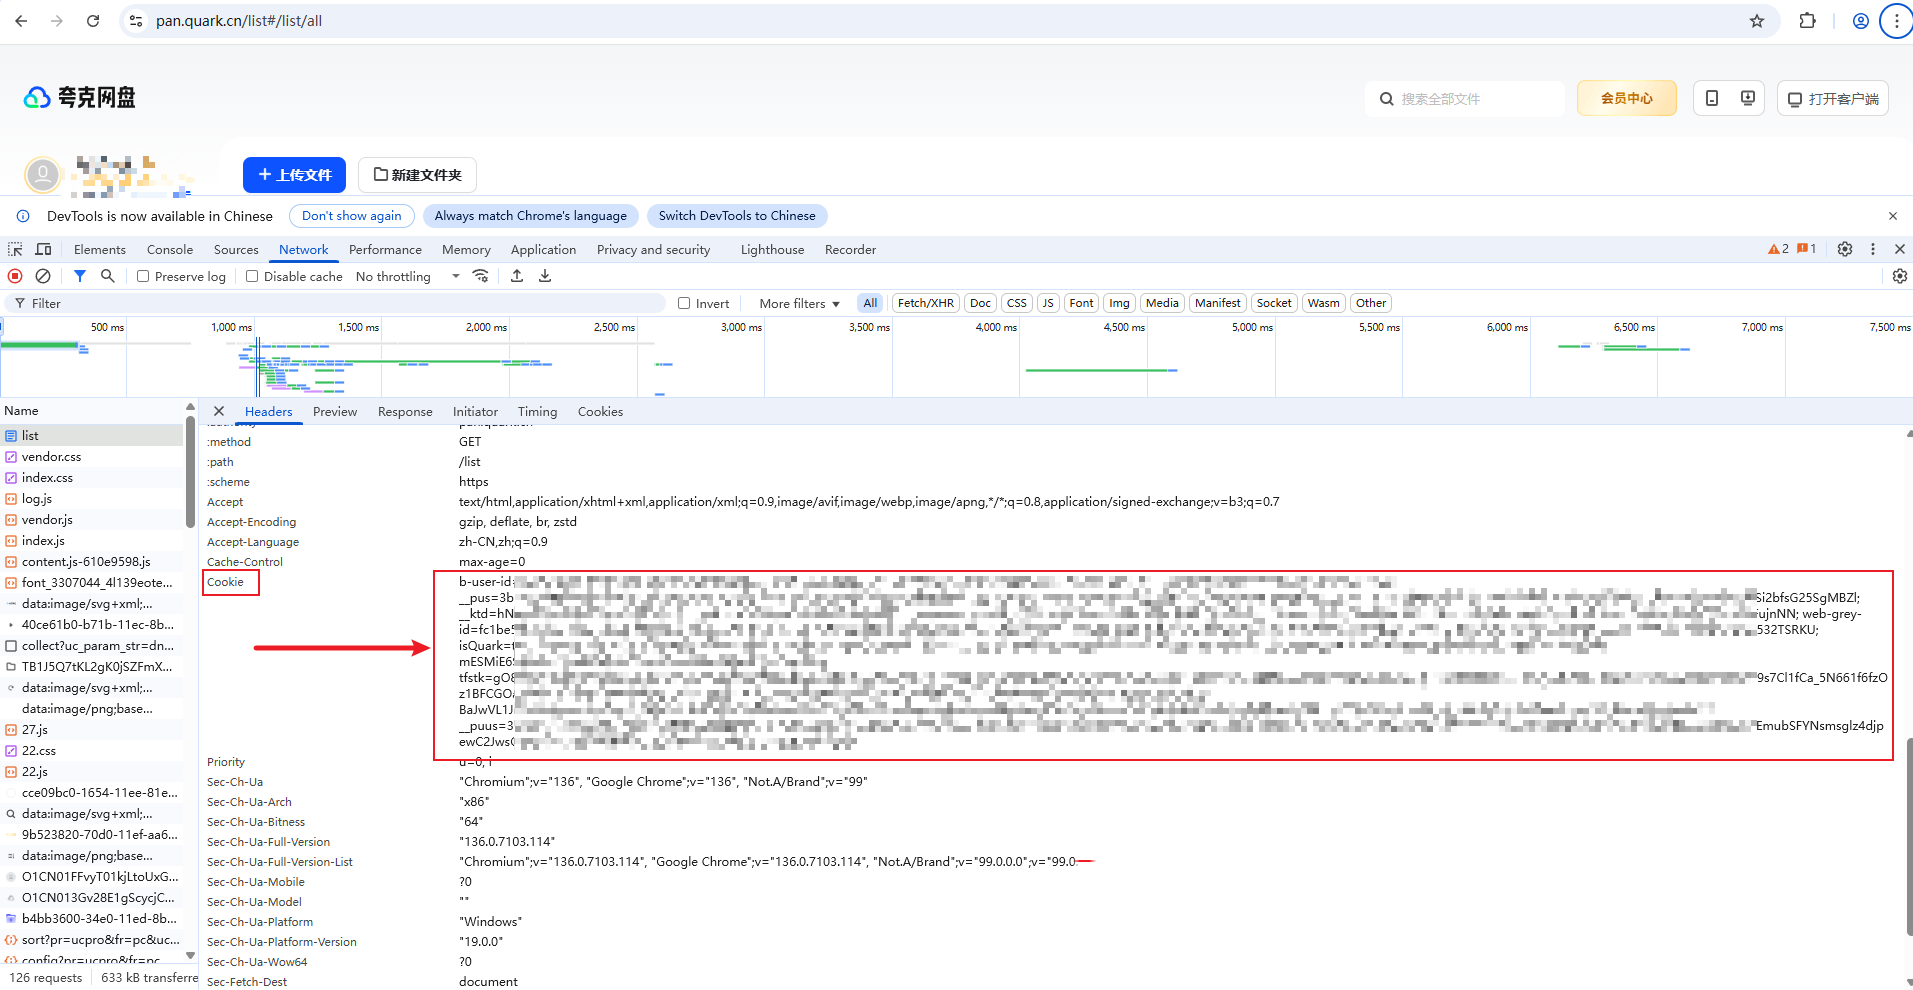Click the import HAR file icon

[x=517, y=276]
